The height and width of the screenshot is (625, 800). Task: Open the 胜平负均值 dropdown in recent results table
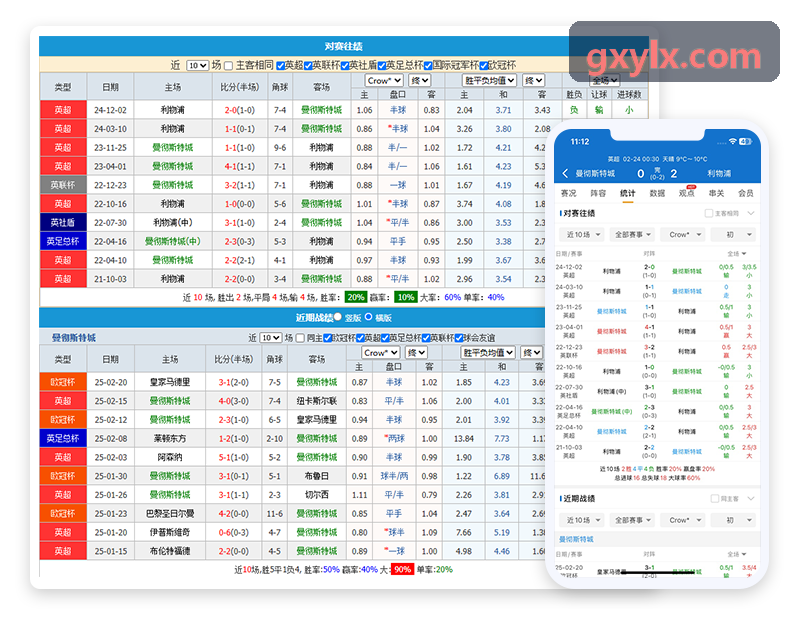[x=488, y=353]
